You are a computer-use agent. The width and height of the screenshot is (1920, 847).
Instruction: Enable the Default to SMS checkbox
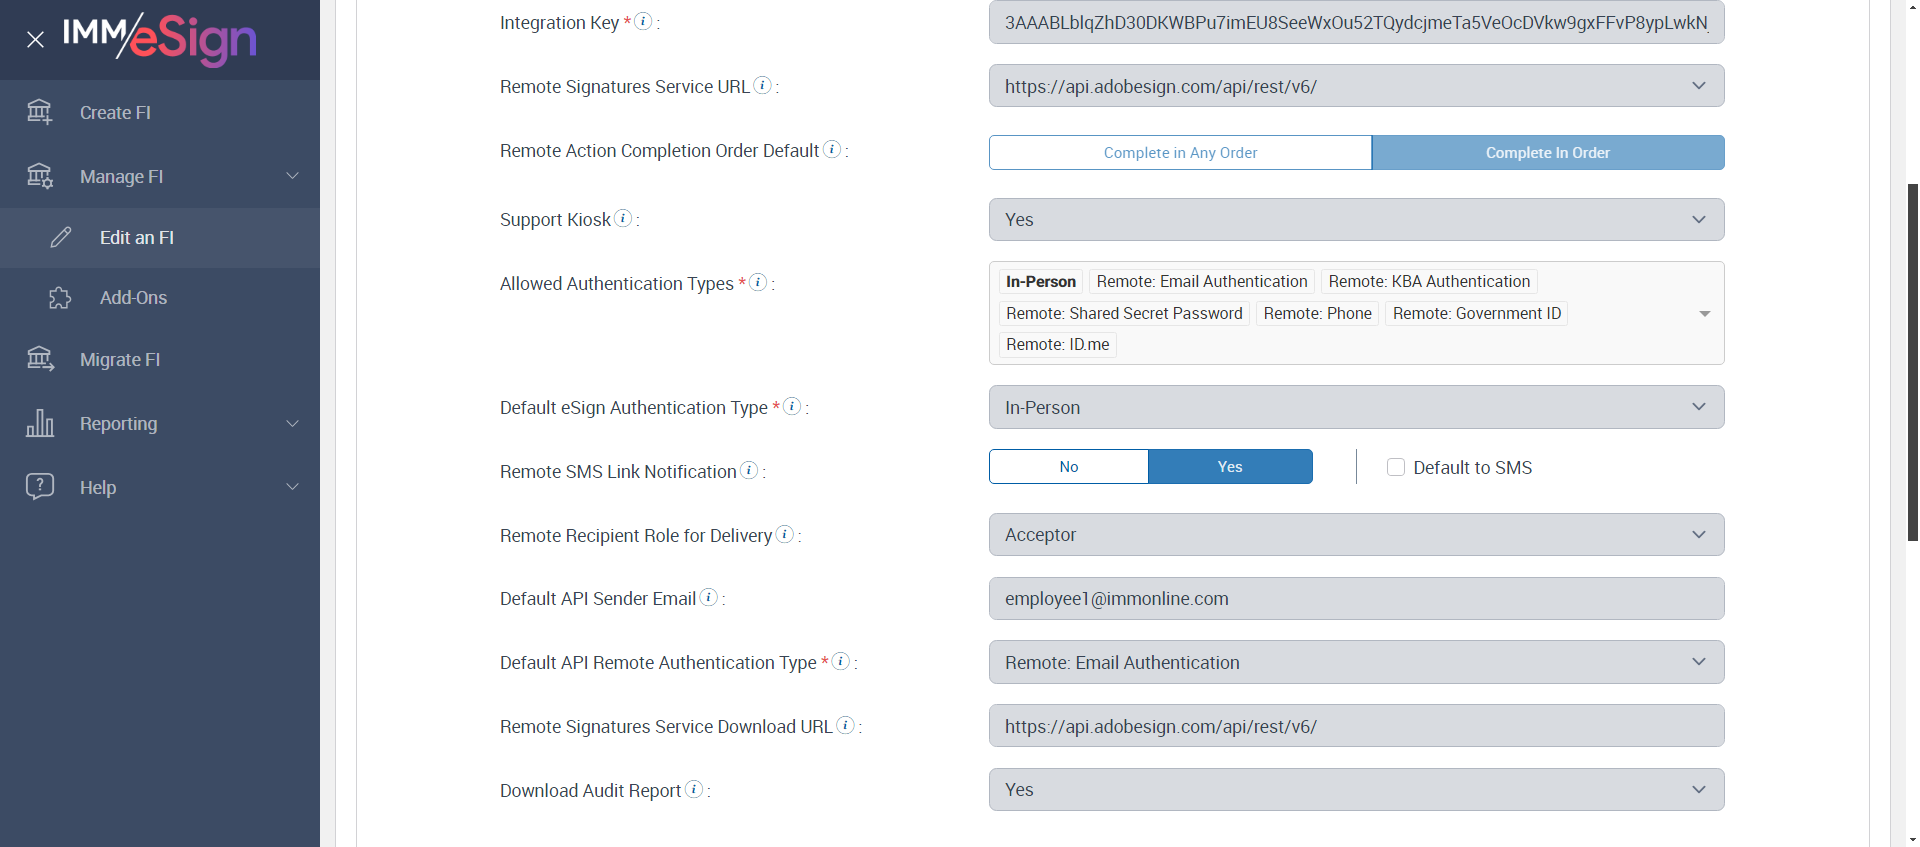point(1396,467)
